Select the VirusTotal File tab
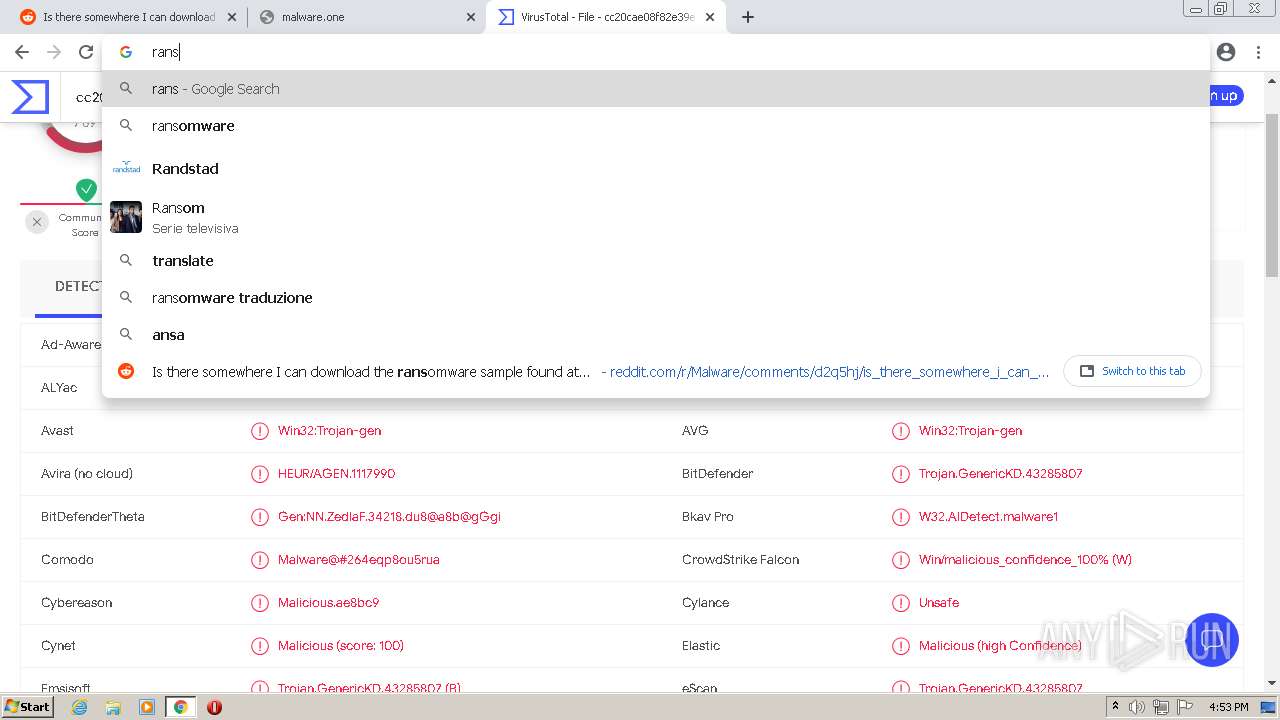 [x=606, y=17]
